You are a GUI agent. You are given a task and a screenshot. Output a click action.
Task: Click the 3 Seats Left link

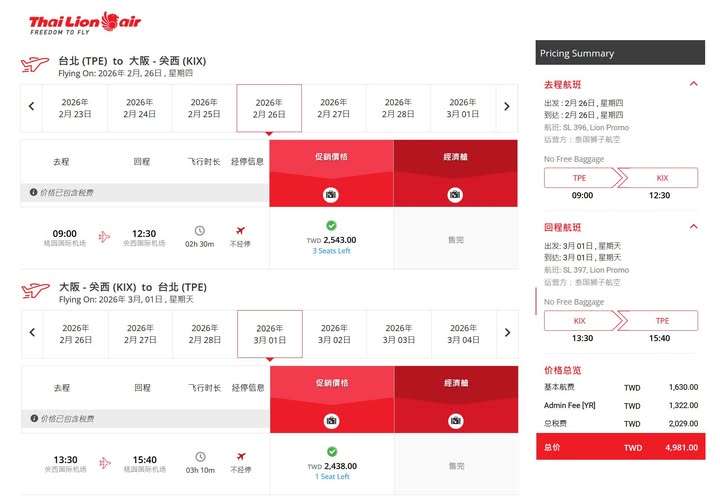tap(331, 251)
